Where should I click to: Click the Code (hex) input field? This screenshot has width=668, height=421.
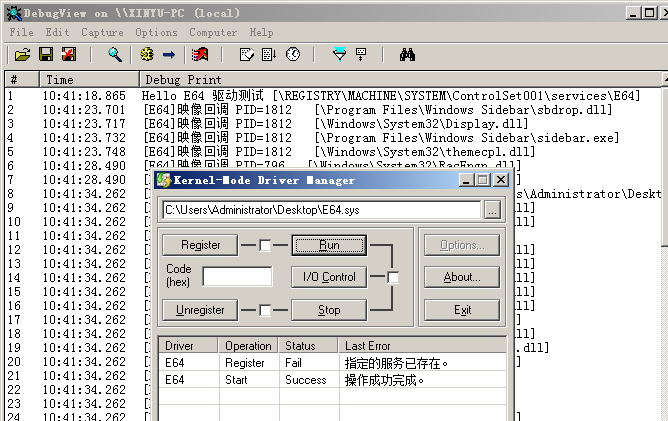point(237,277)
